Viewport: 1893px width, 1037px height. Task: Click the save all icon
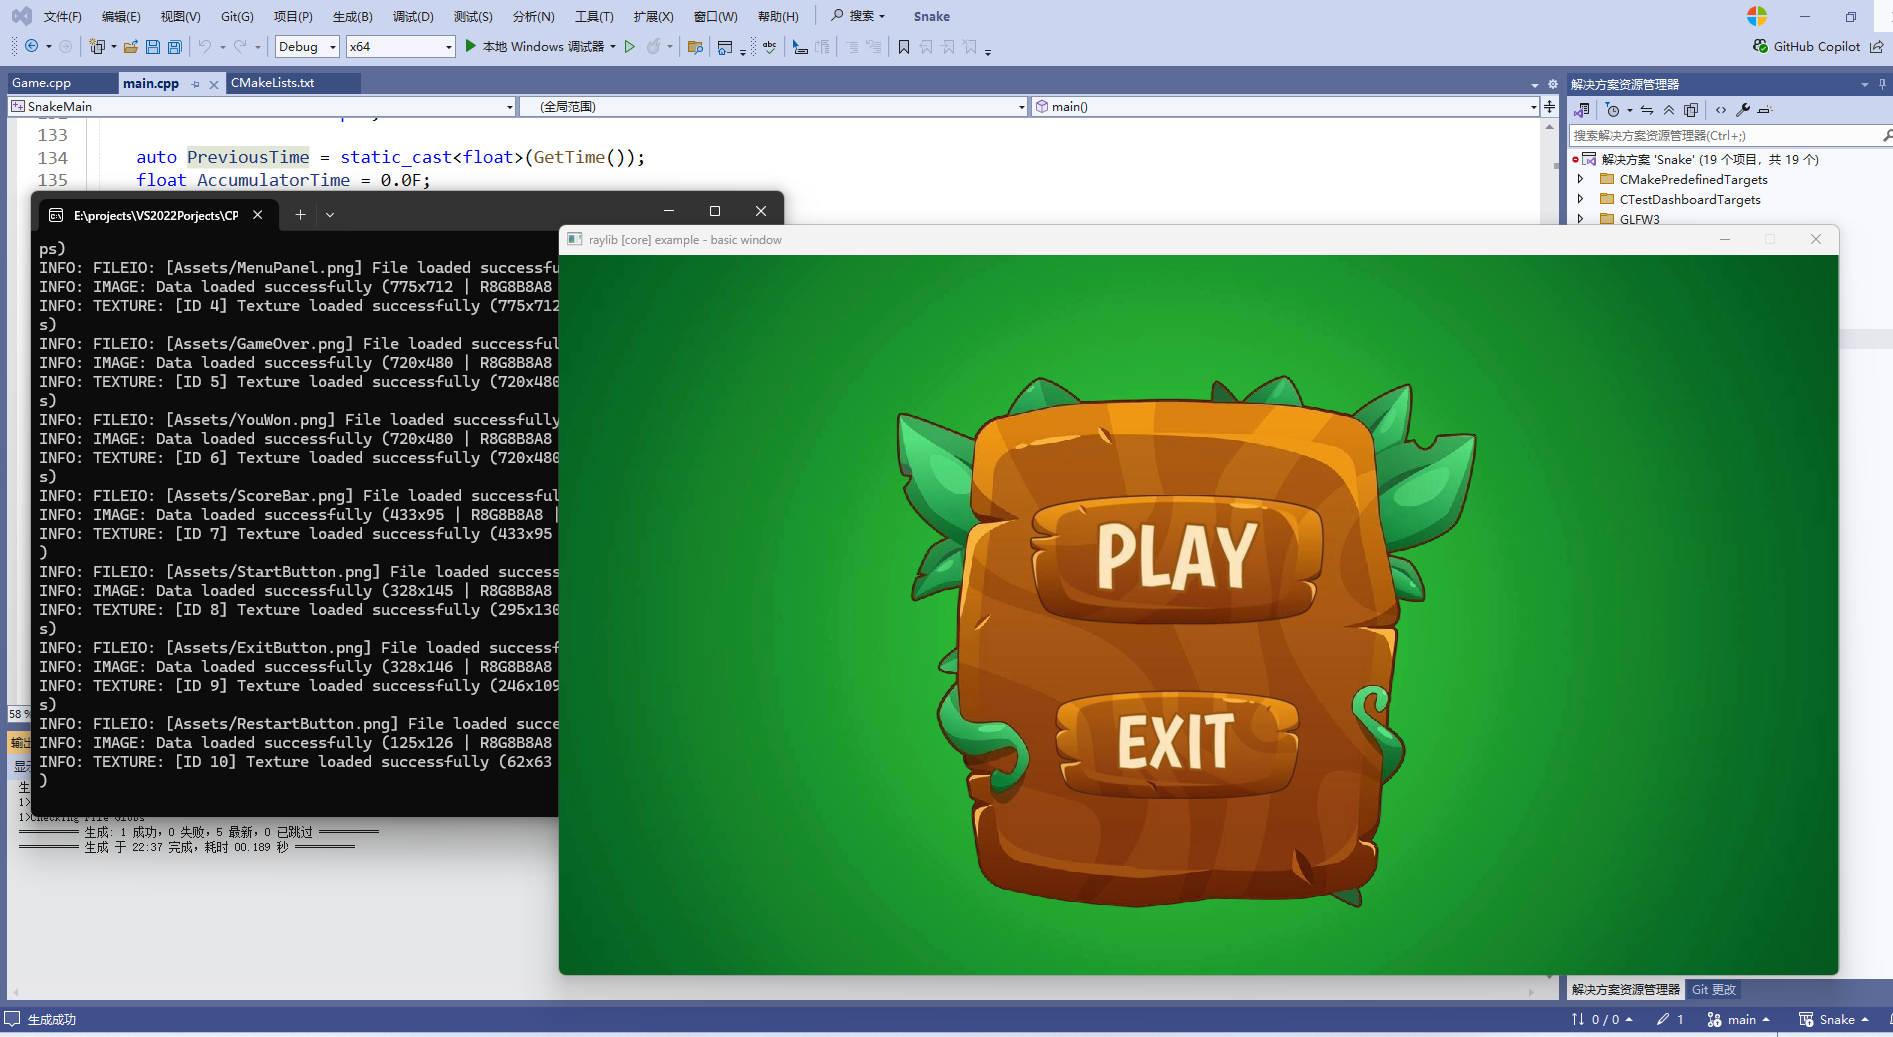175,46
